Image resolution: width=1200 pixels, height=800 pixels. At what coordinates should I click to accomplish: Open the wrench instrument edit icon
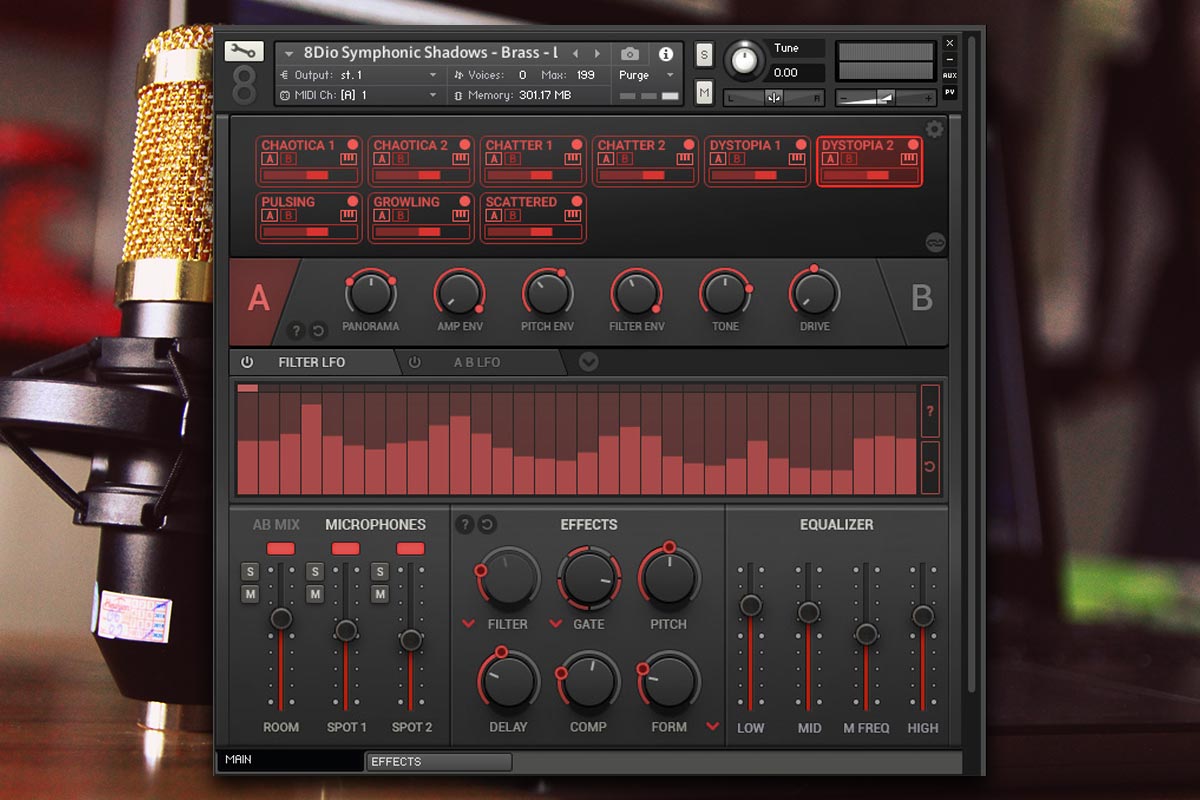pos(244,51)
